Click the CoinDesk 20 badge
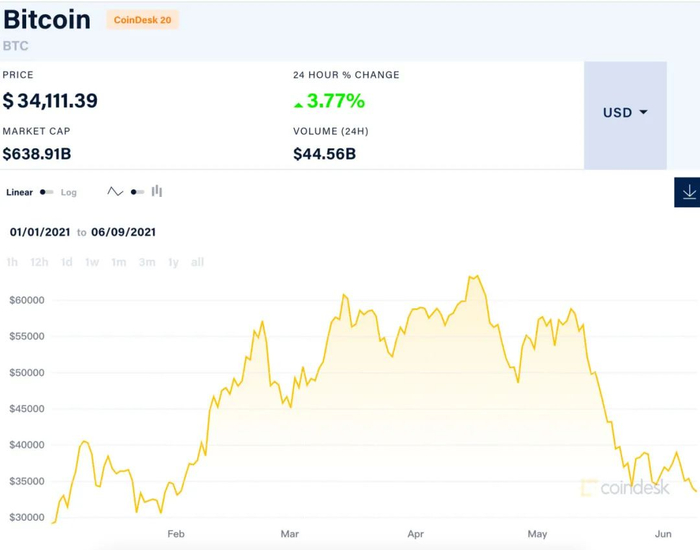 coord(142,19)
